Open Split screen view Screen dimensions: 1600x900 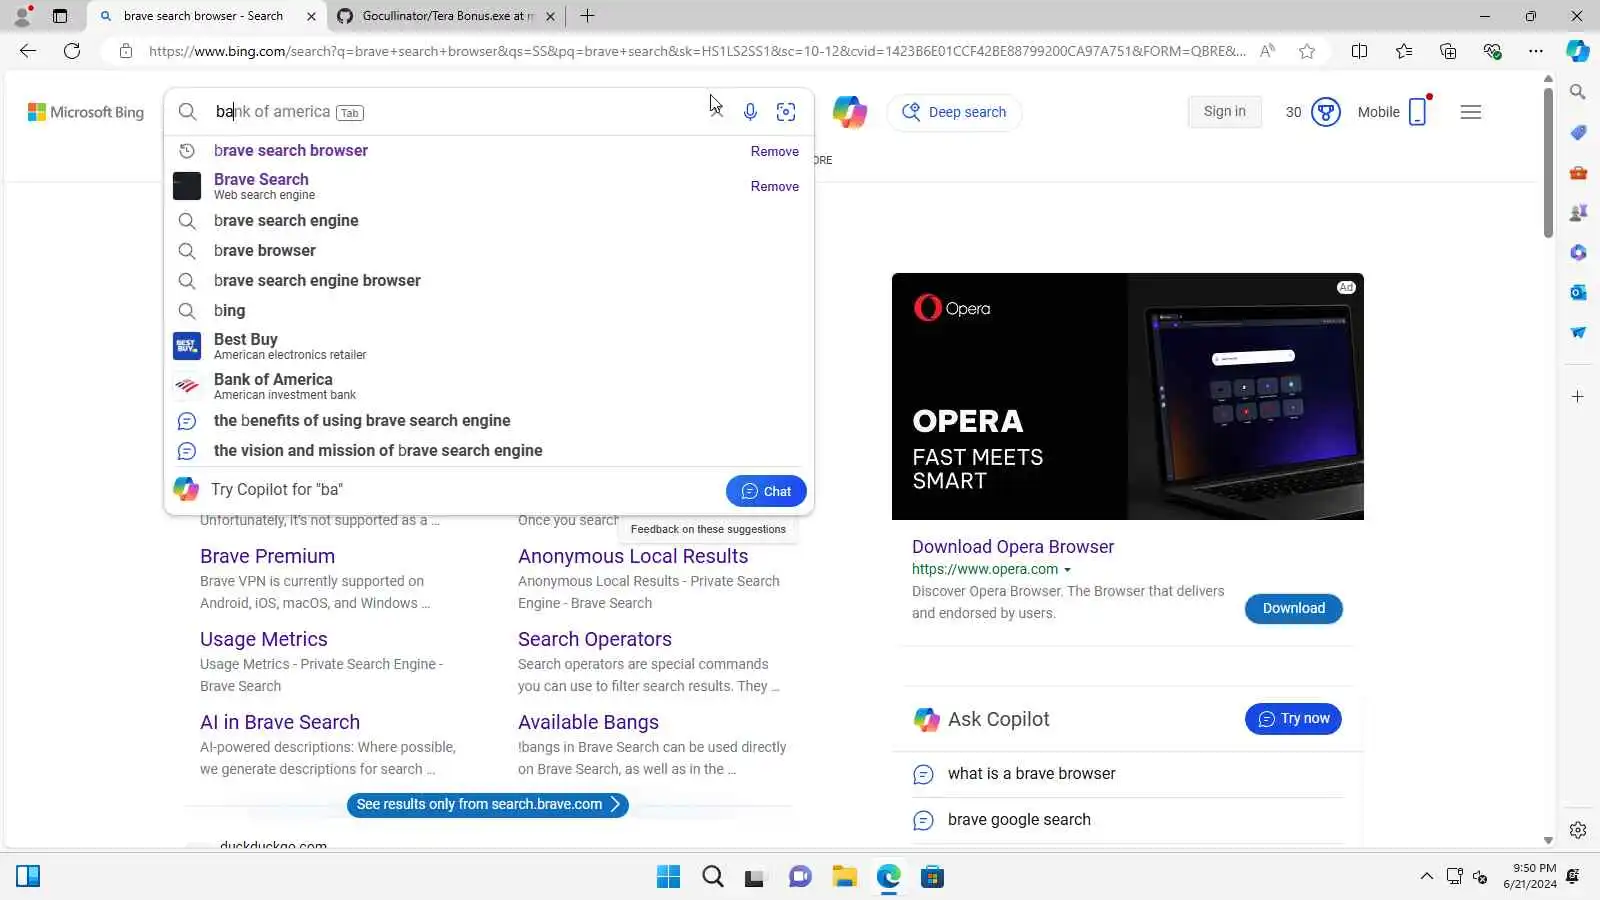(1359, 51)
